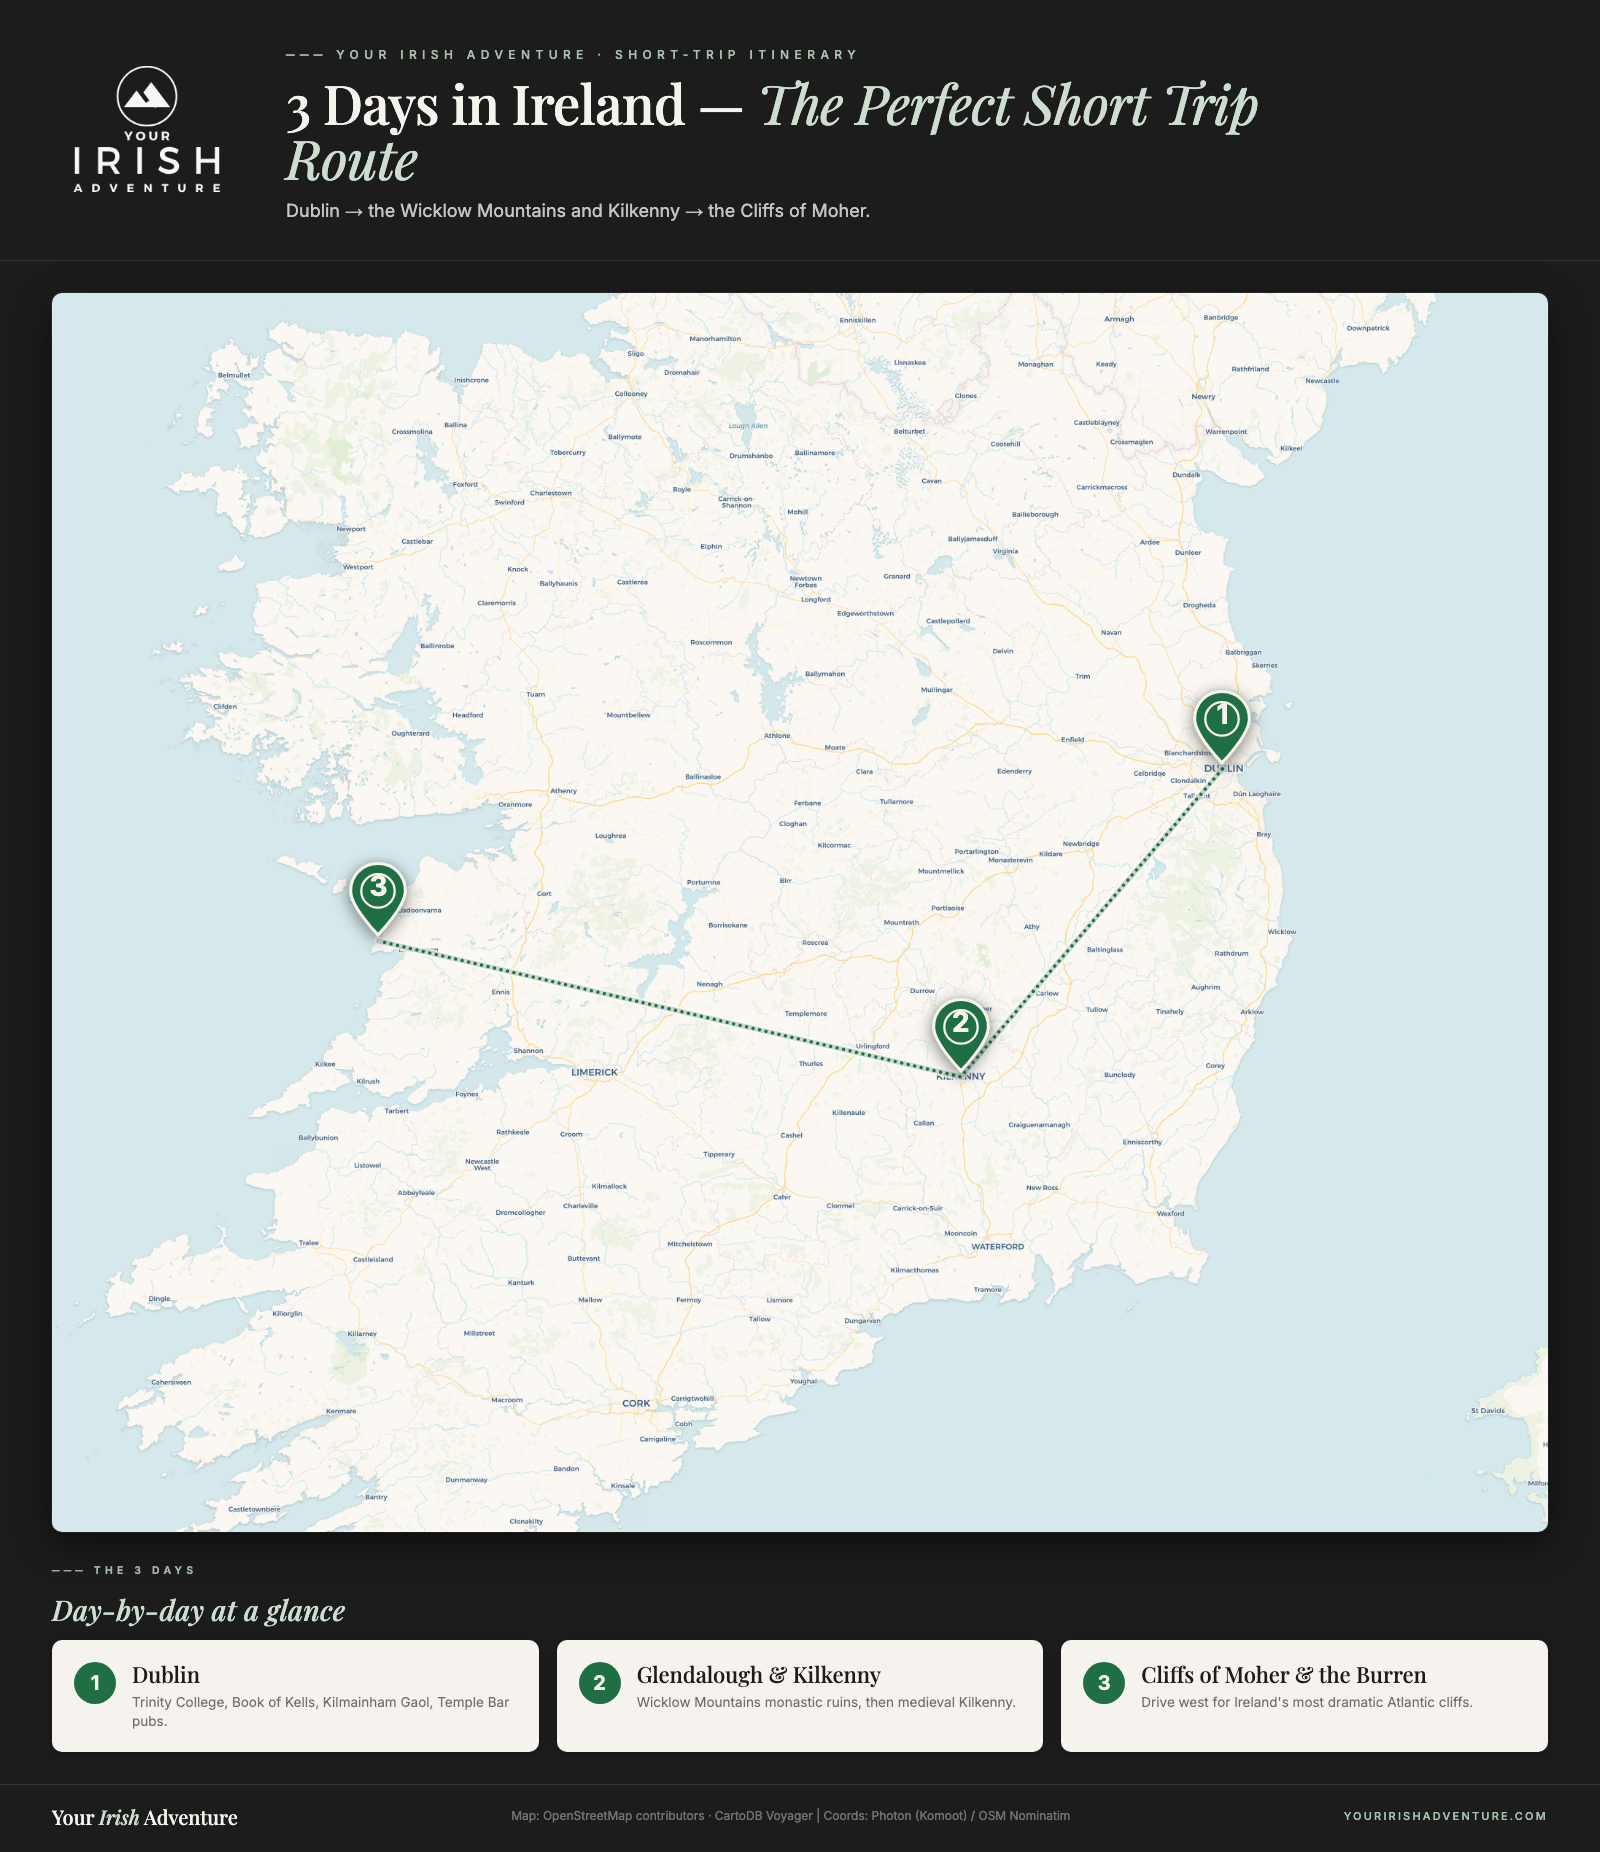Viewport: 1600px width, 1852px height.
Task: Click the Sligo town label on map
Action: click(x=636, y=354)
